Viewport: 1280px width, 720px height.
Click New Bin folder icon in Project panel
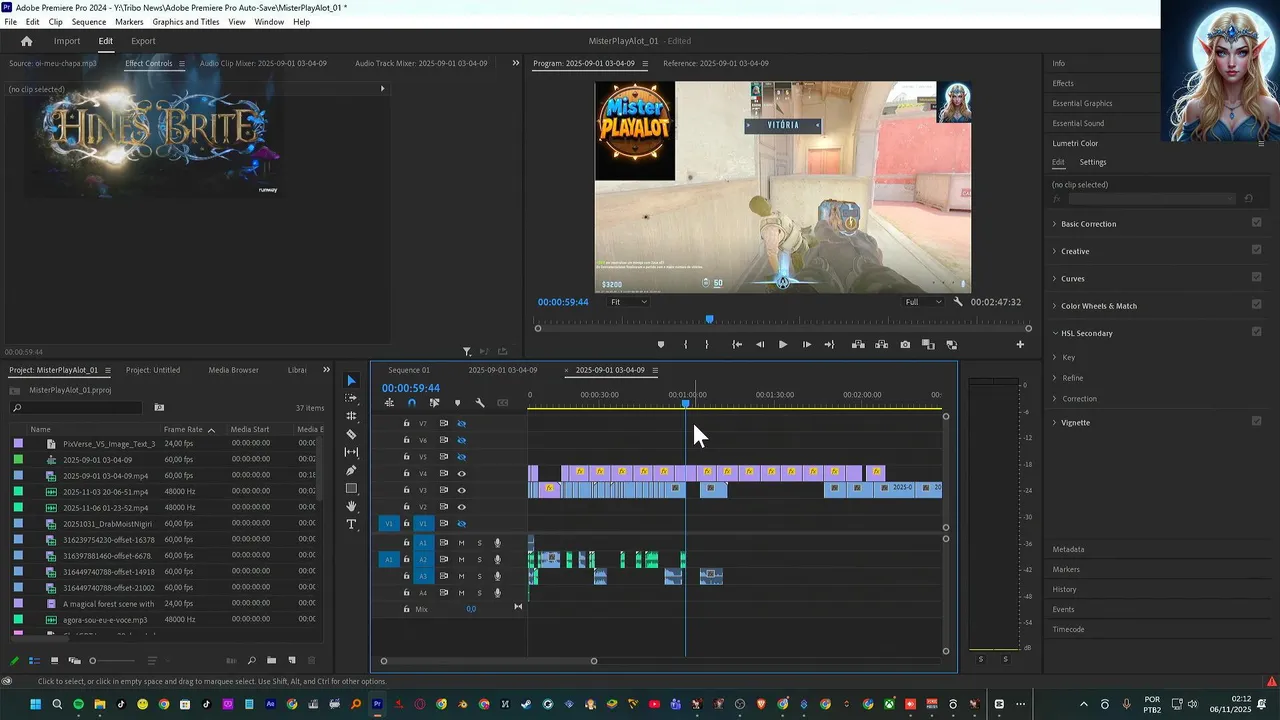[x=271, y=660]
